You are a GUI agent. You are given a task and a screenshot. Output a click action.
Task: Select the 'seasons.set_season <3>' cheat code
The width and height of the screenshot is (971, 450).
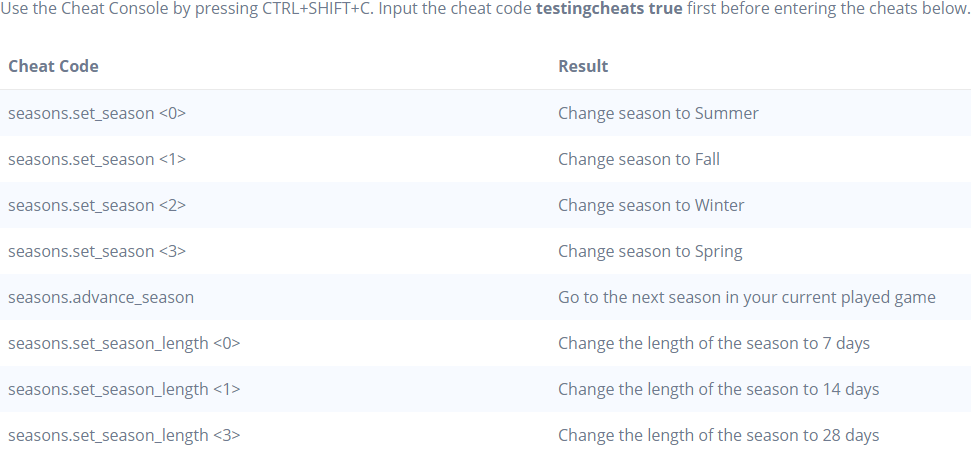(x=97, y=251)
